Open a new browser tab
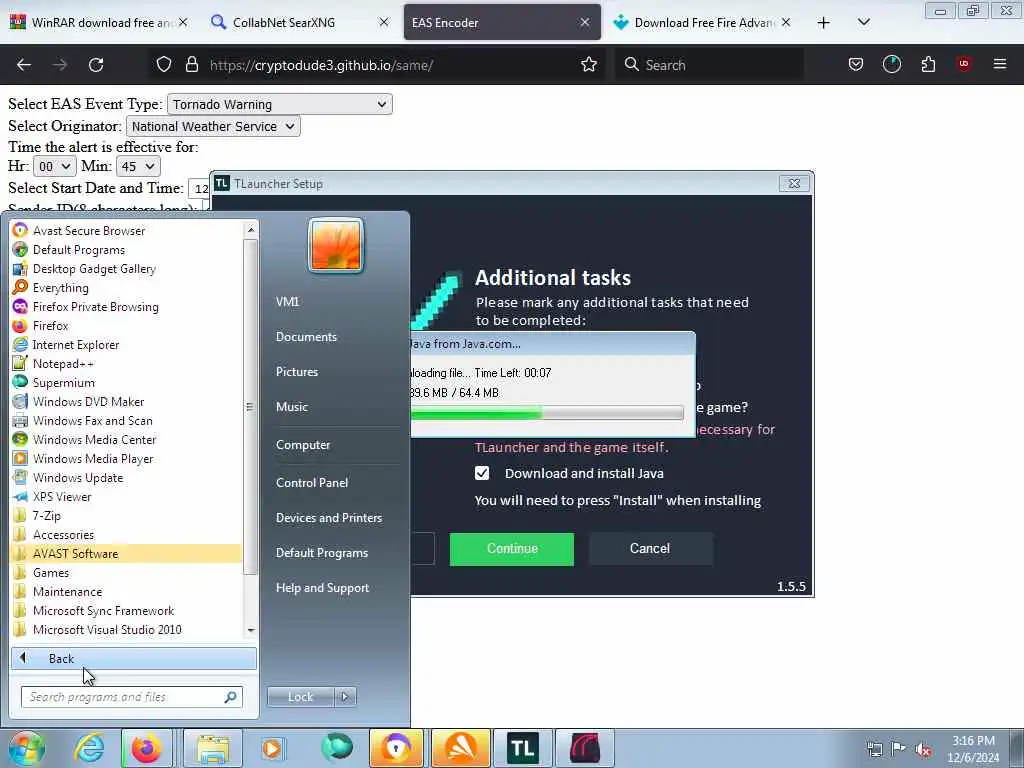The image size is (1024, 768). click(x=824, y=22)
